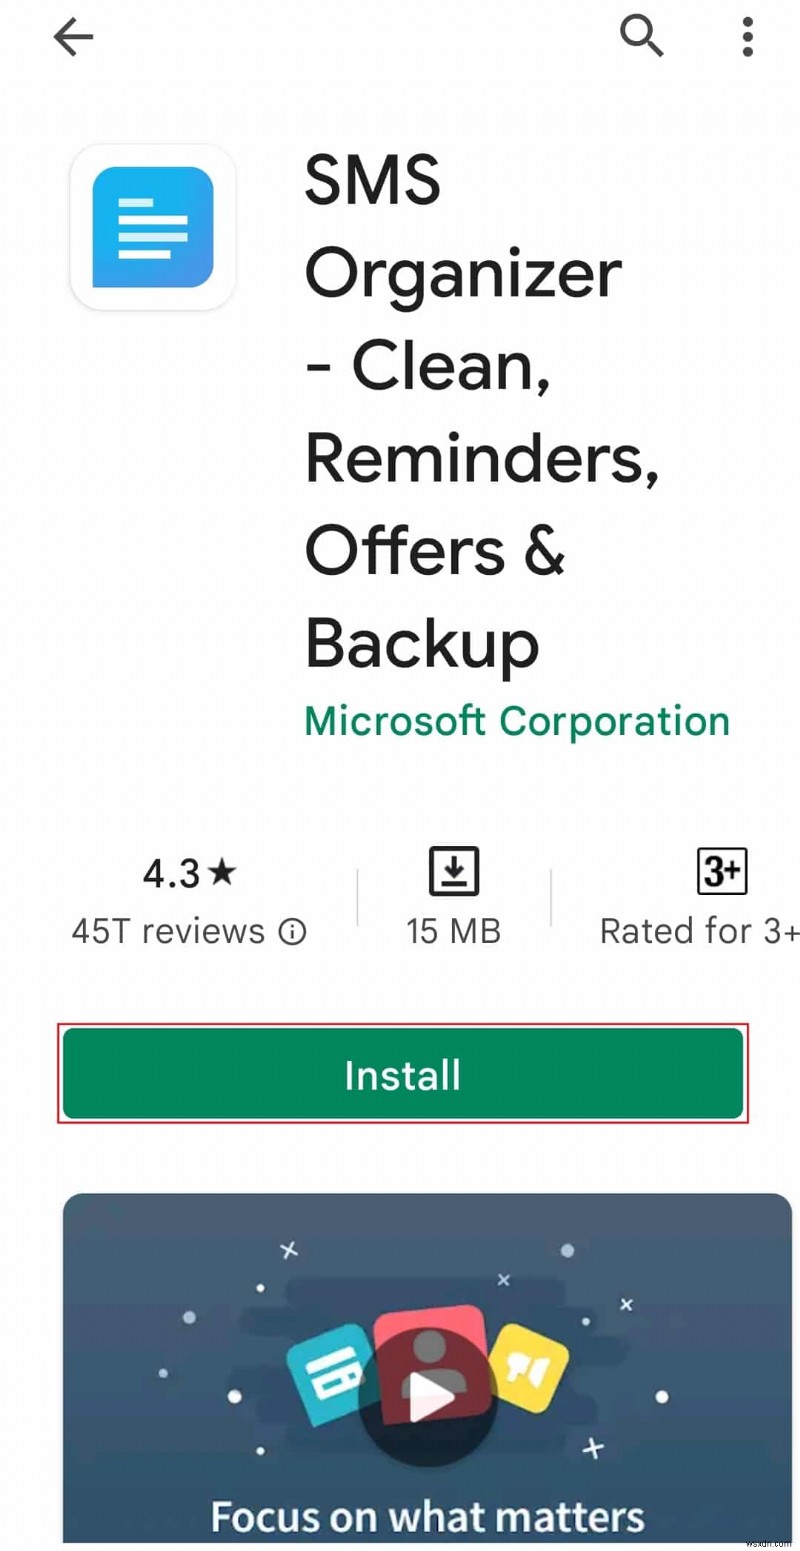This screenshot has height=1551, width=800.
Task: Tap the download size icon
Action: pos(454,871)
